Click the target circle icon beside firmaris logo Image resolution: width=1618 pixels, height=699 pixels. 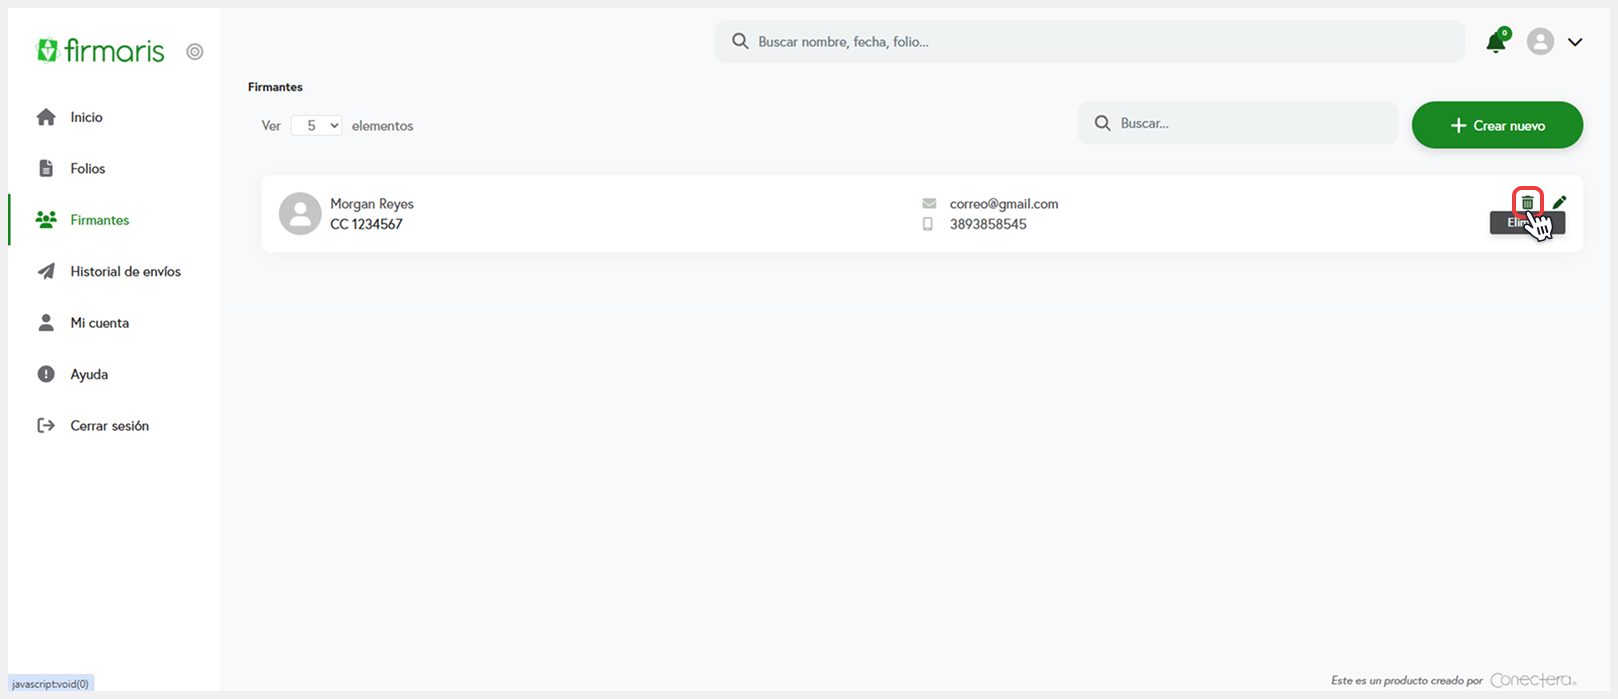point(195,52)
